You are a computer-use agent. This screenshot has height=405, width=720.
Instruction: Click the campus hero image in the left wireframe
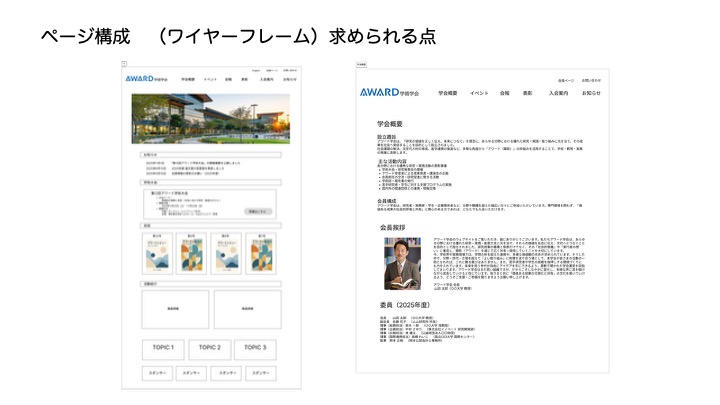pyautogui.click(x=211, y=118)
